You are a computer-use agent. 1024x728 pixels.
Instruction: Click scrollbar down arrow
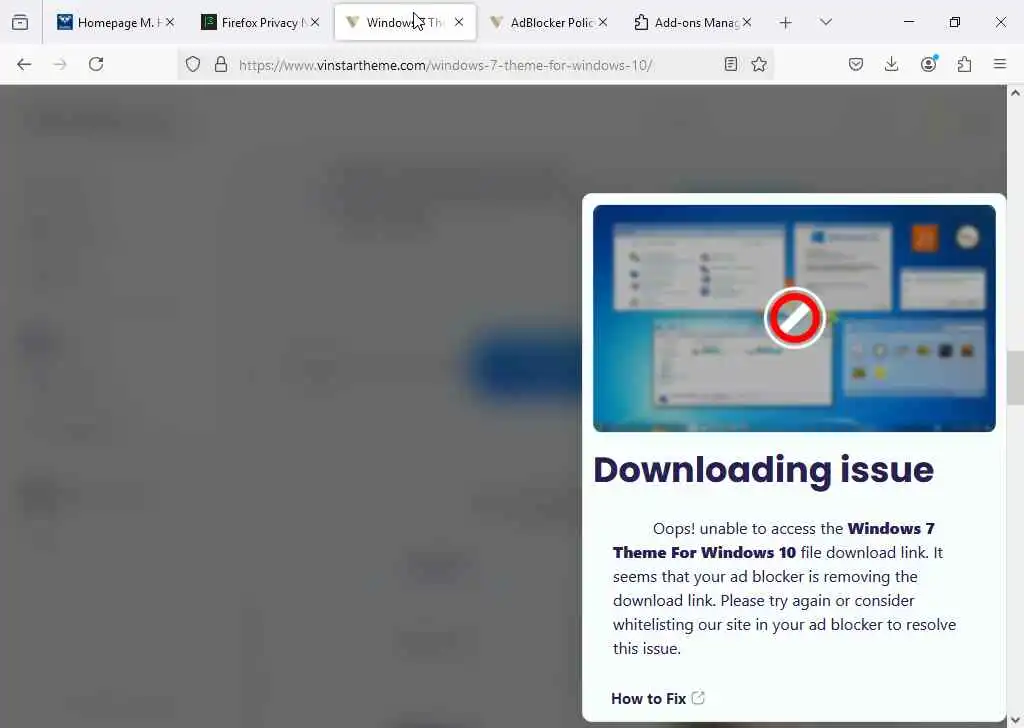1015,720
